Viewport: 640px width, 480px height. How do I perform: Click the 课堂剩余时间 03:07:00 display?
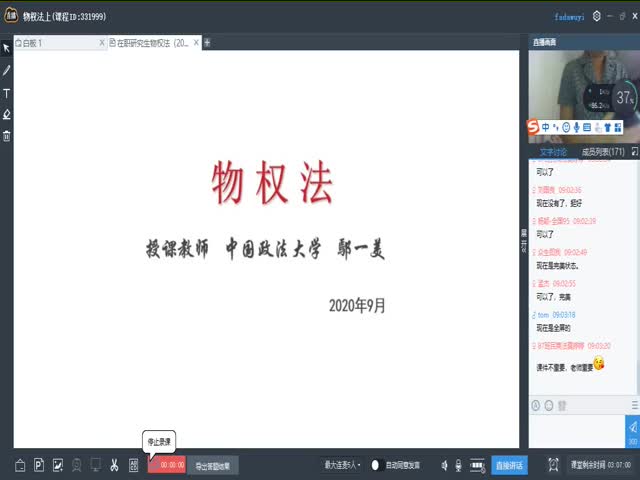600,465
